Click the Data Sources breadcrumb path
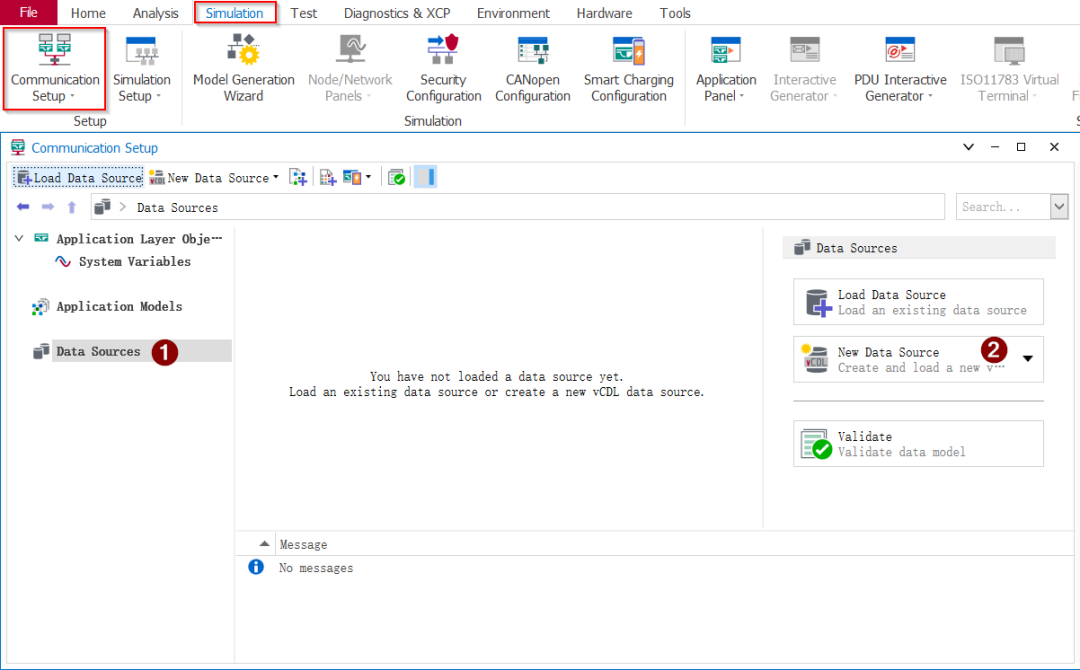 point(177,207)
